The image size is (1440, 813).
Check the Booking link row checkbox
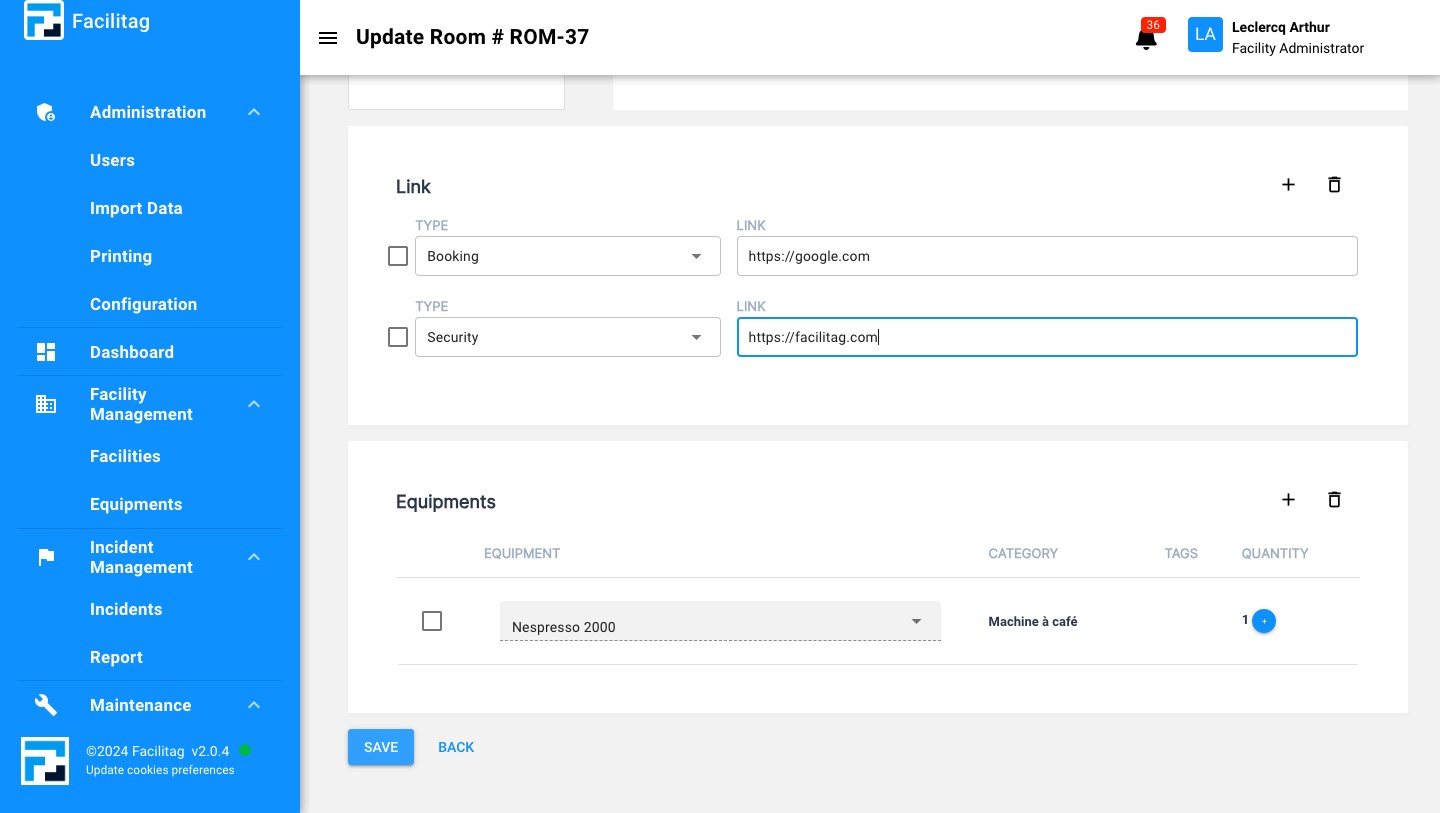(398, 256)
